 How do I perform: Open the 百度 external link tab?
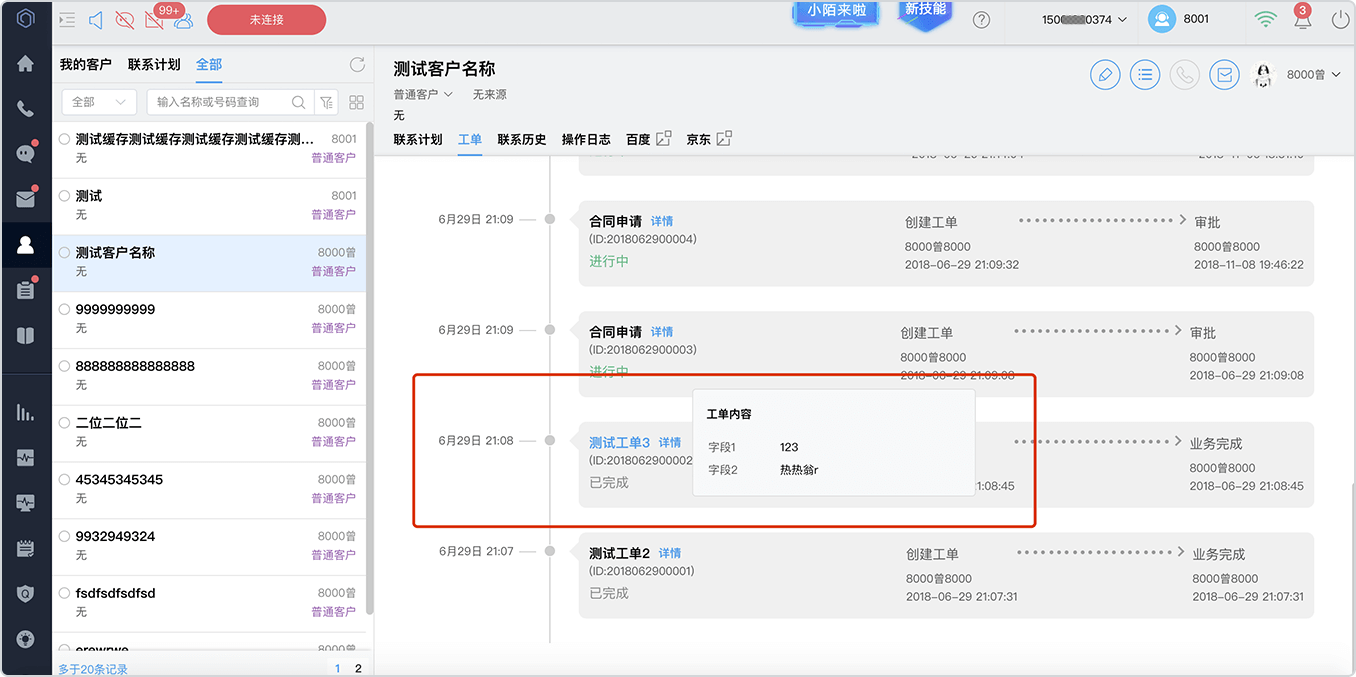coord(648,139)
